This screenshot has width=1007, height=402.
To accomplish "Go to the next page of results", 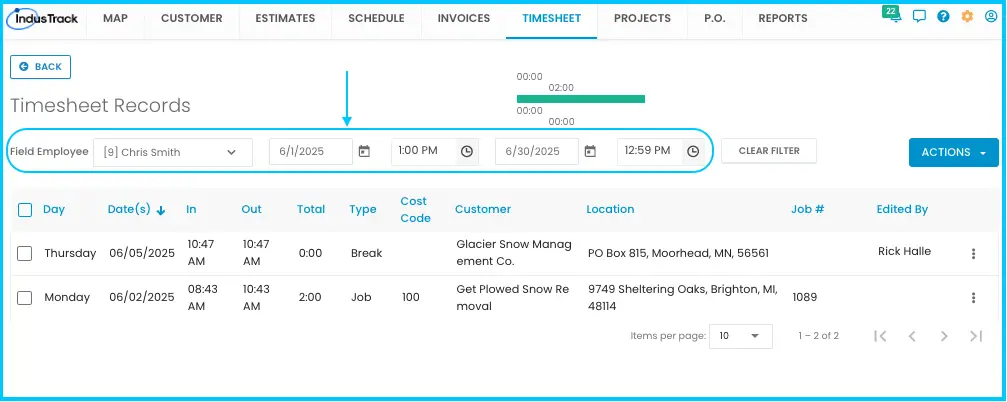I will (943, 336).
